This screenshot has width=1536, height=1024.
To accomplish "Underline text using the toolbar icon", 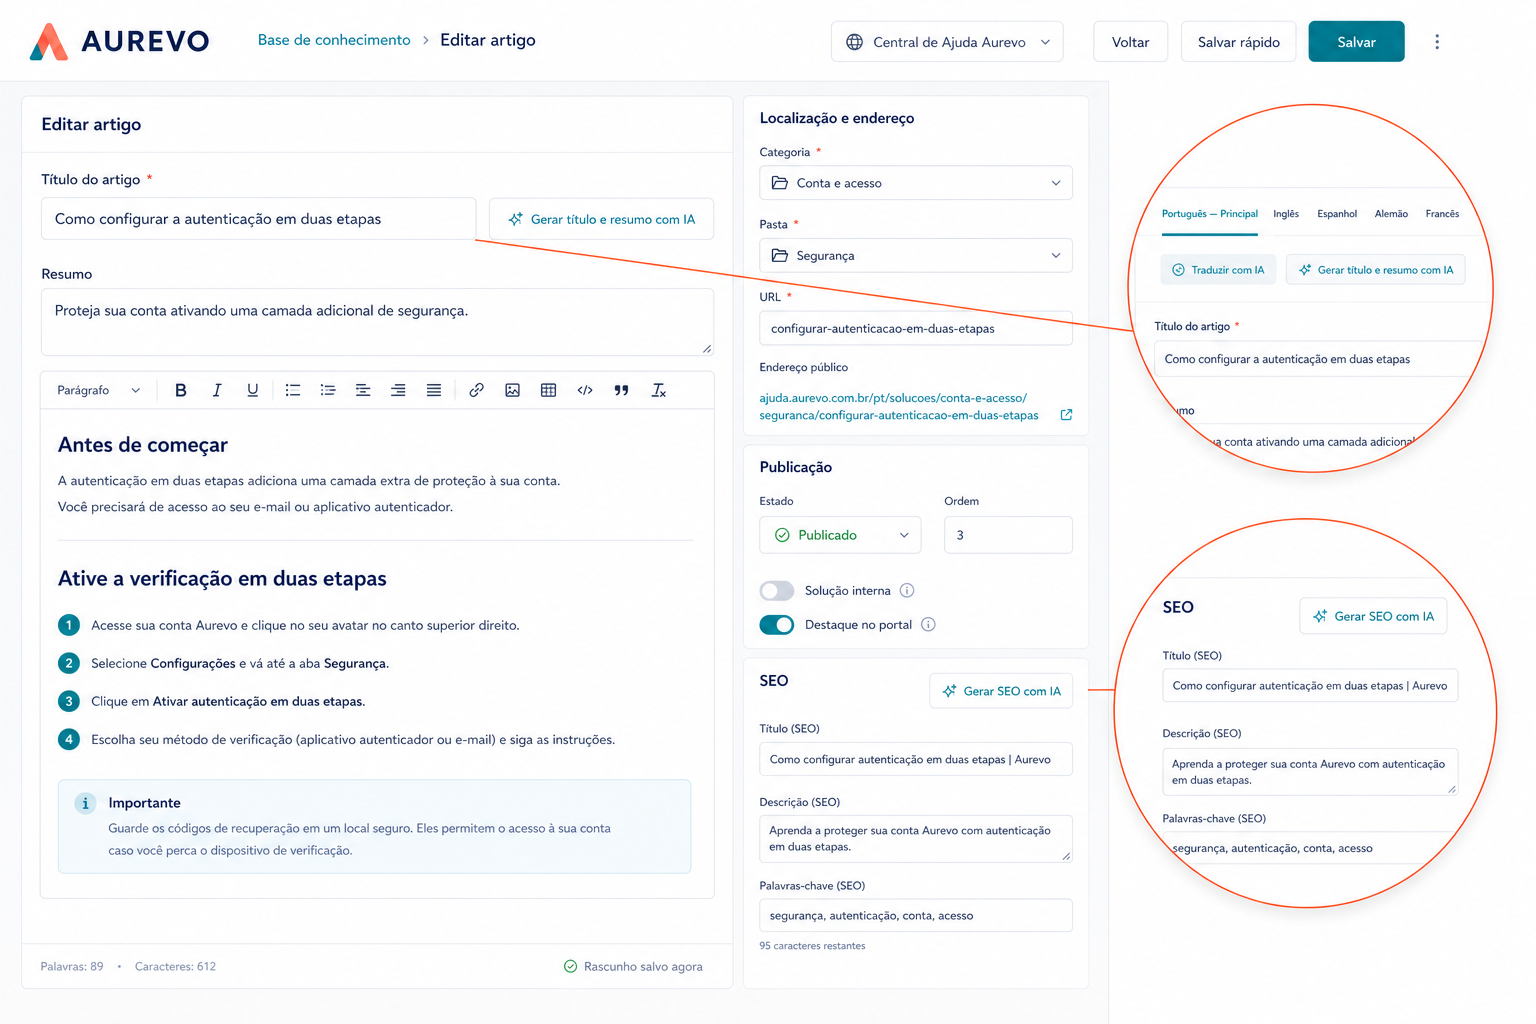I will point(252,390).
